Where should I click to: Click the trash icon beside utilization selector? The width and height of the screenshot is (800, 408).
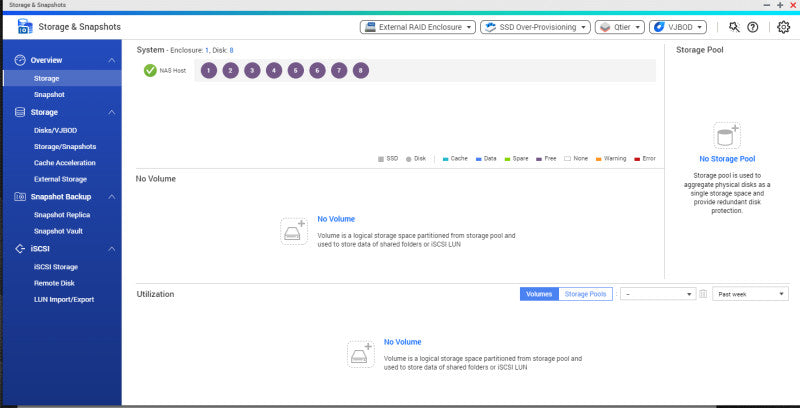(x=703, y=294)
